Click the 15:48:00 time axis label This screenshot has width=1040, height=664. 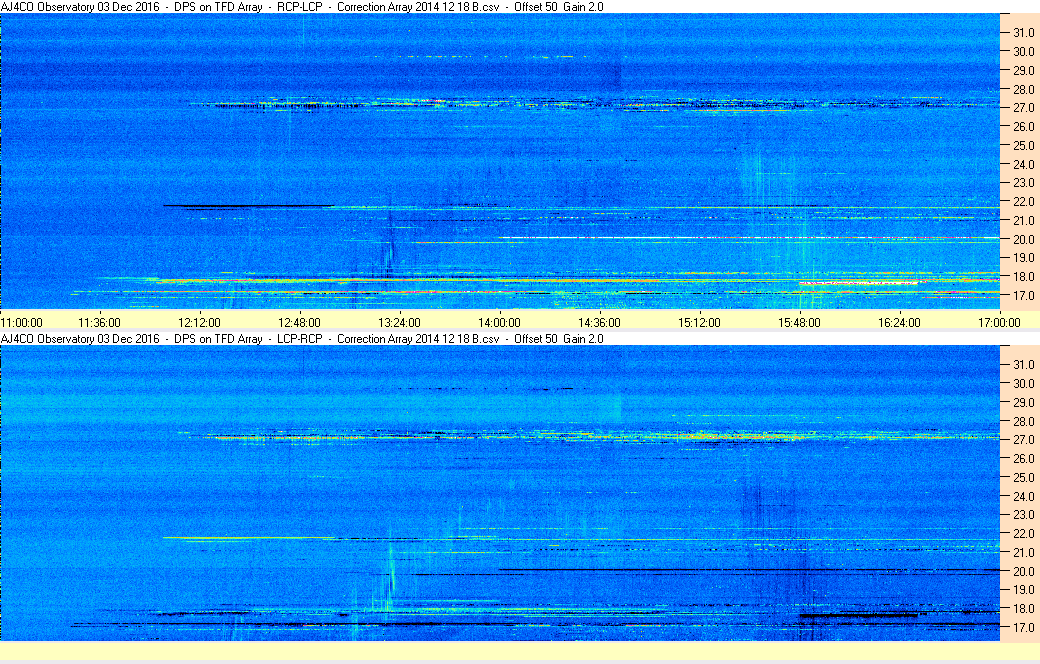pyautogui.click(x=799, y=322)
